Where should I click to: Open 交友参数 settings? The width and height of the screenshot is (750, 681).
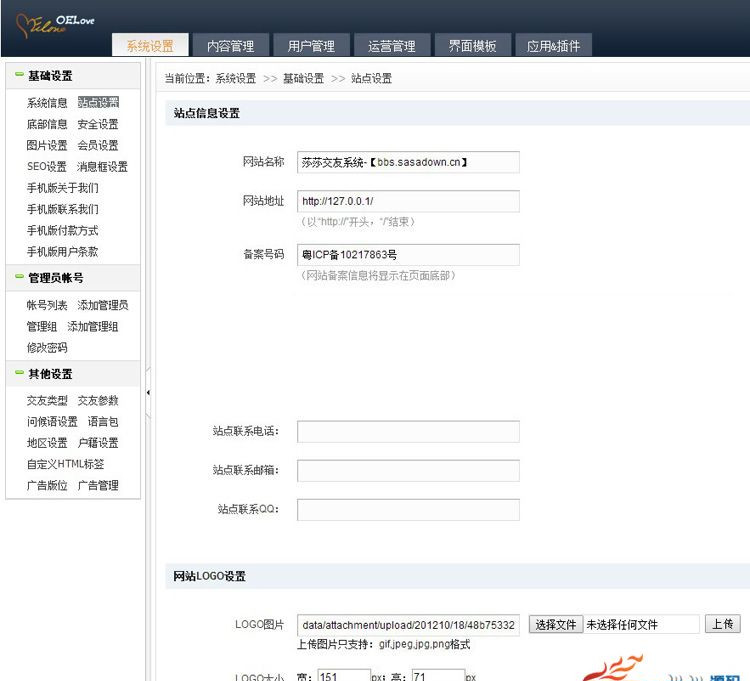point(98,401)
